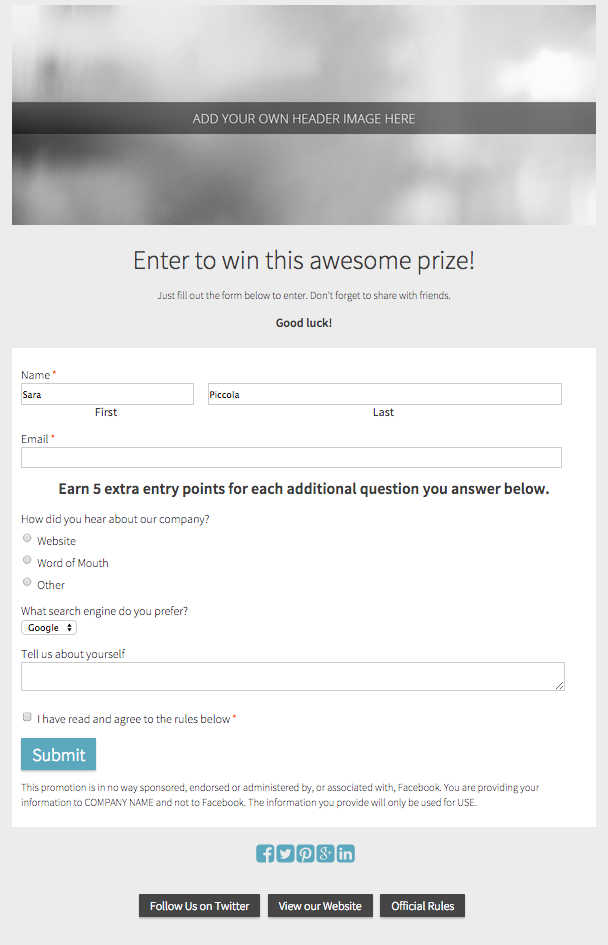
Task: Click the First name field containing Sara
Action: coord(107,393)
